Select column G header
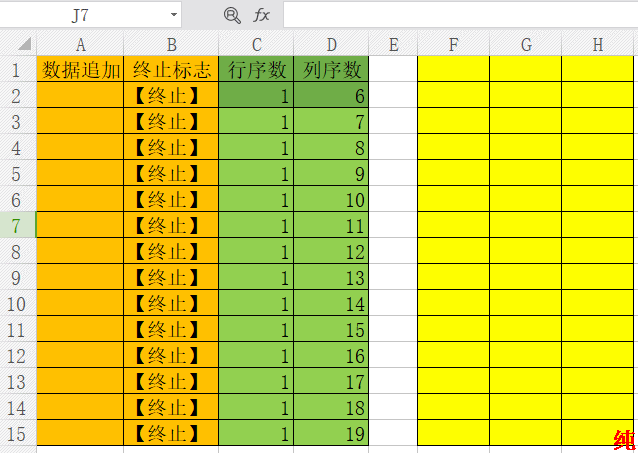The width and height of the screenshot is (638, 453). (x=526, y=44)
